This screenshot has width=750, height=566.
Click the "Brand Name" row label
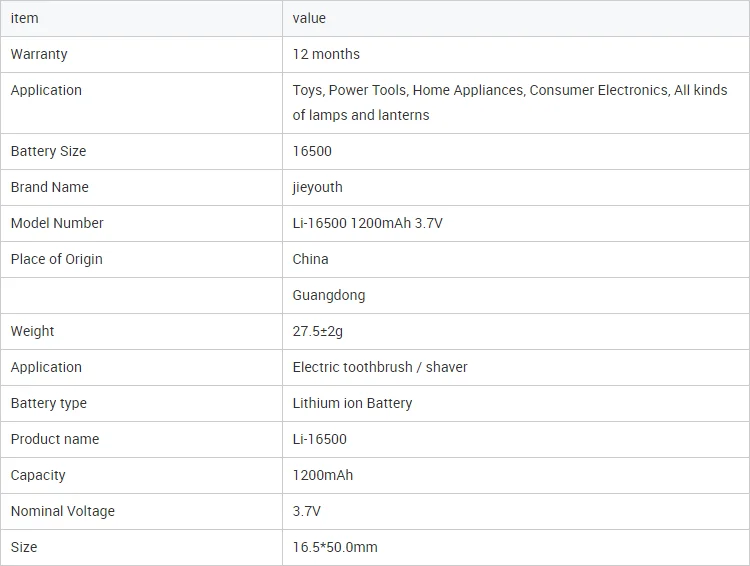pos(49,187)
